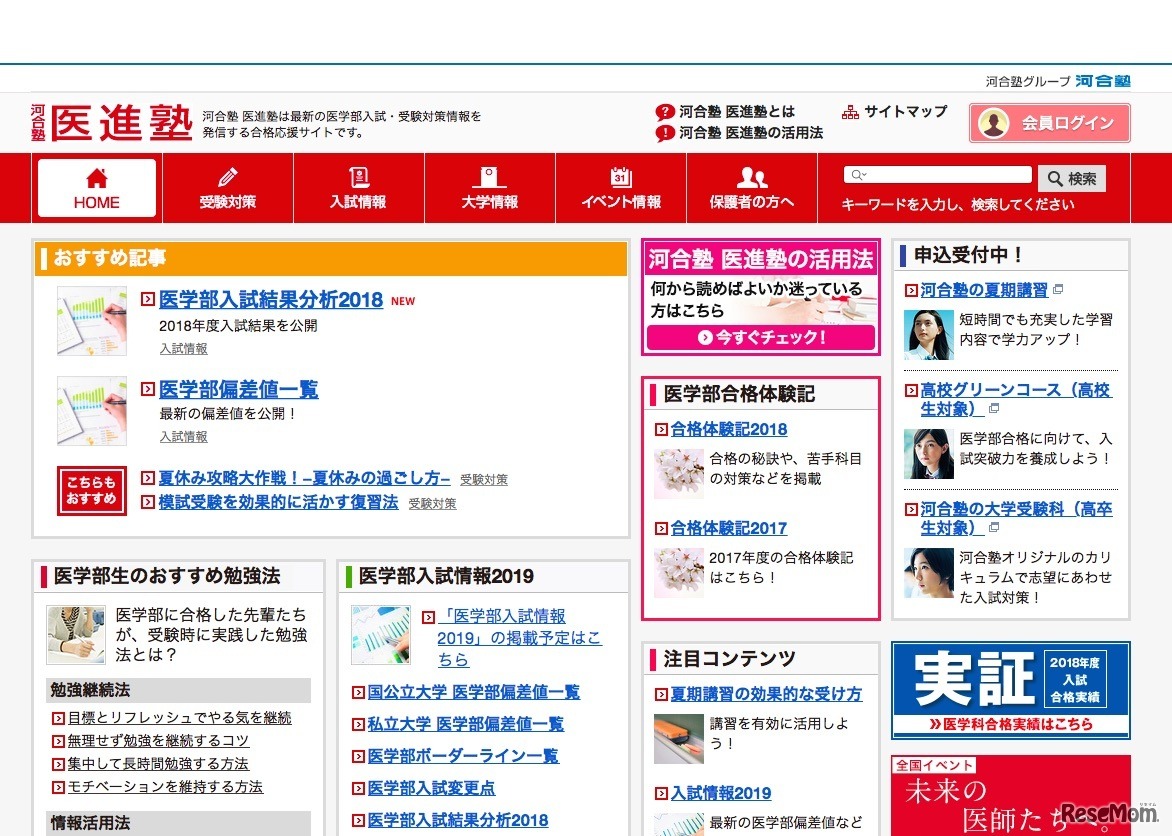Select the 入試情報 book icon

[358, 178]
